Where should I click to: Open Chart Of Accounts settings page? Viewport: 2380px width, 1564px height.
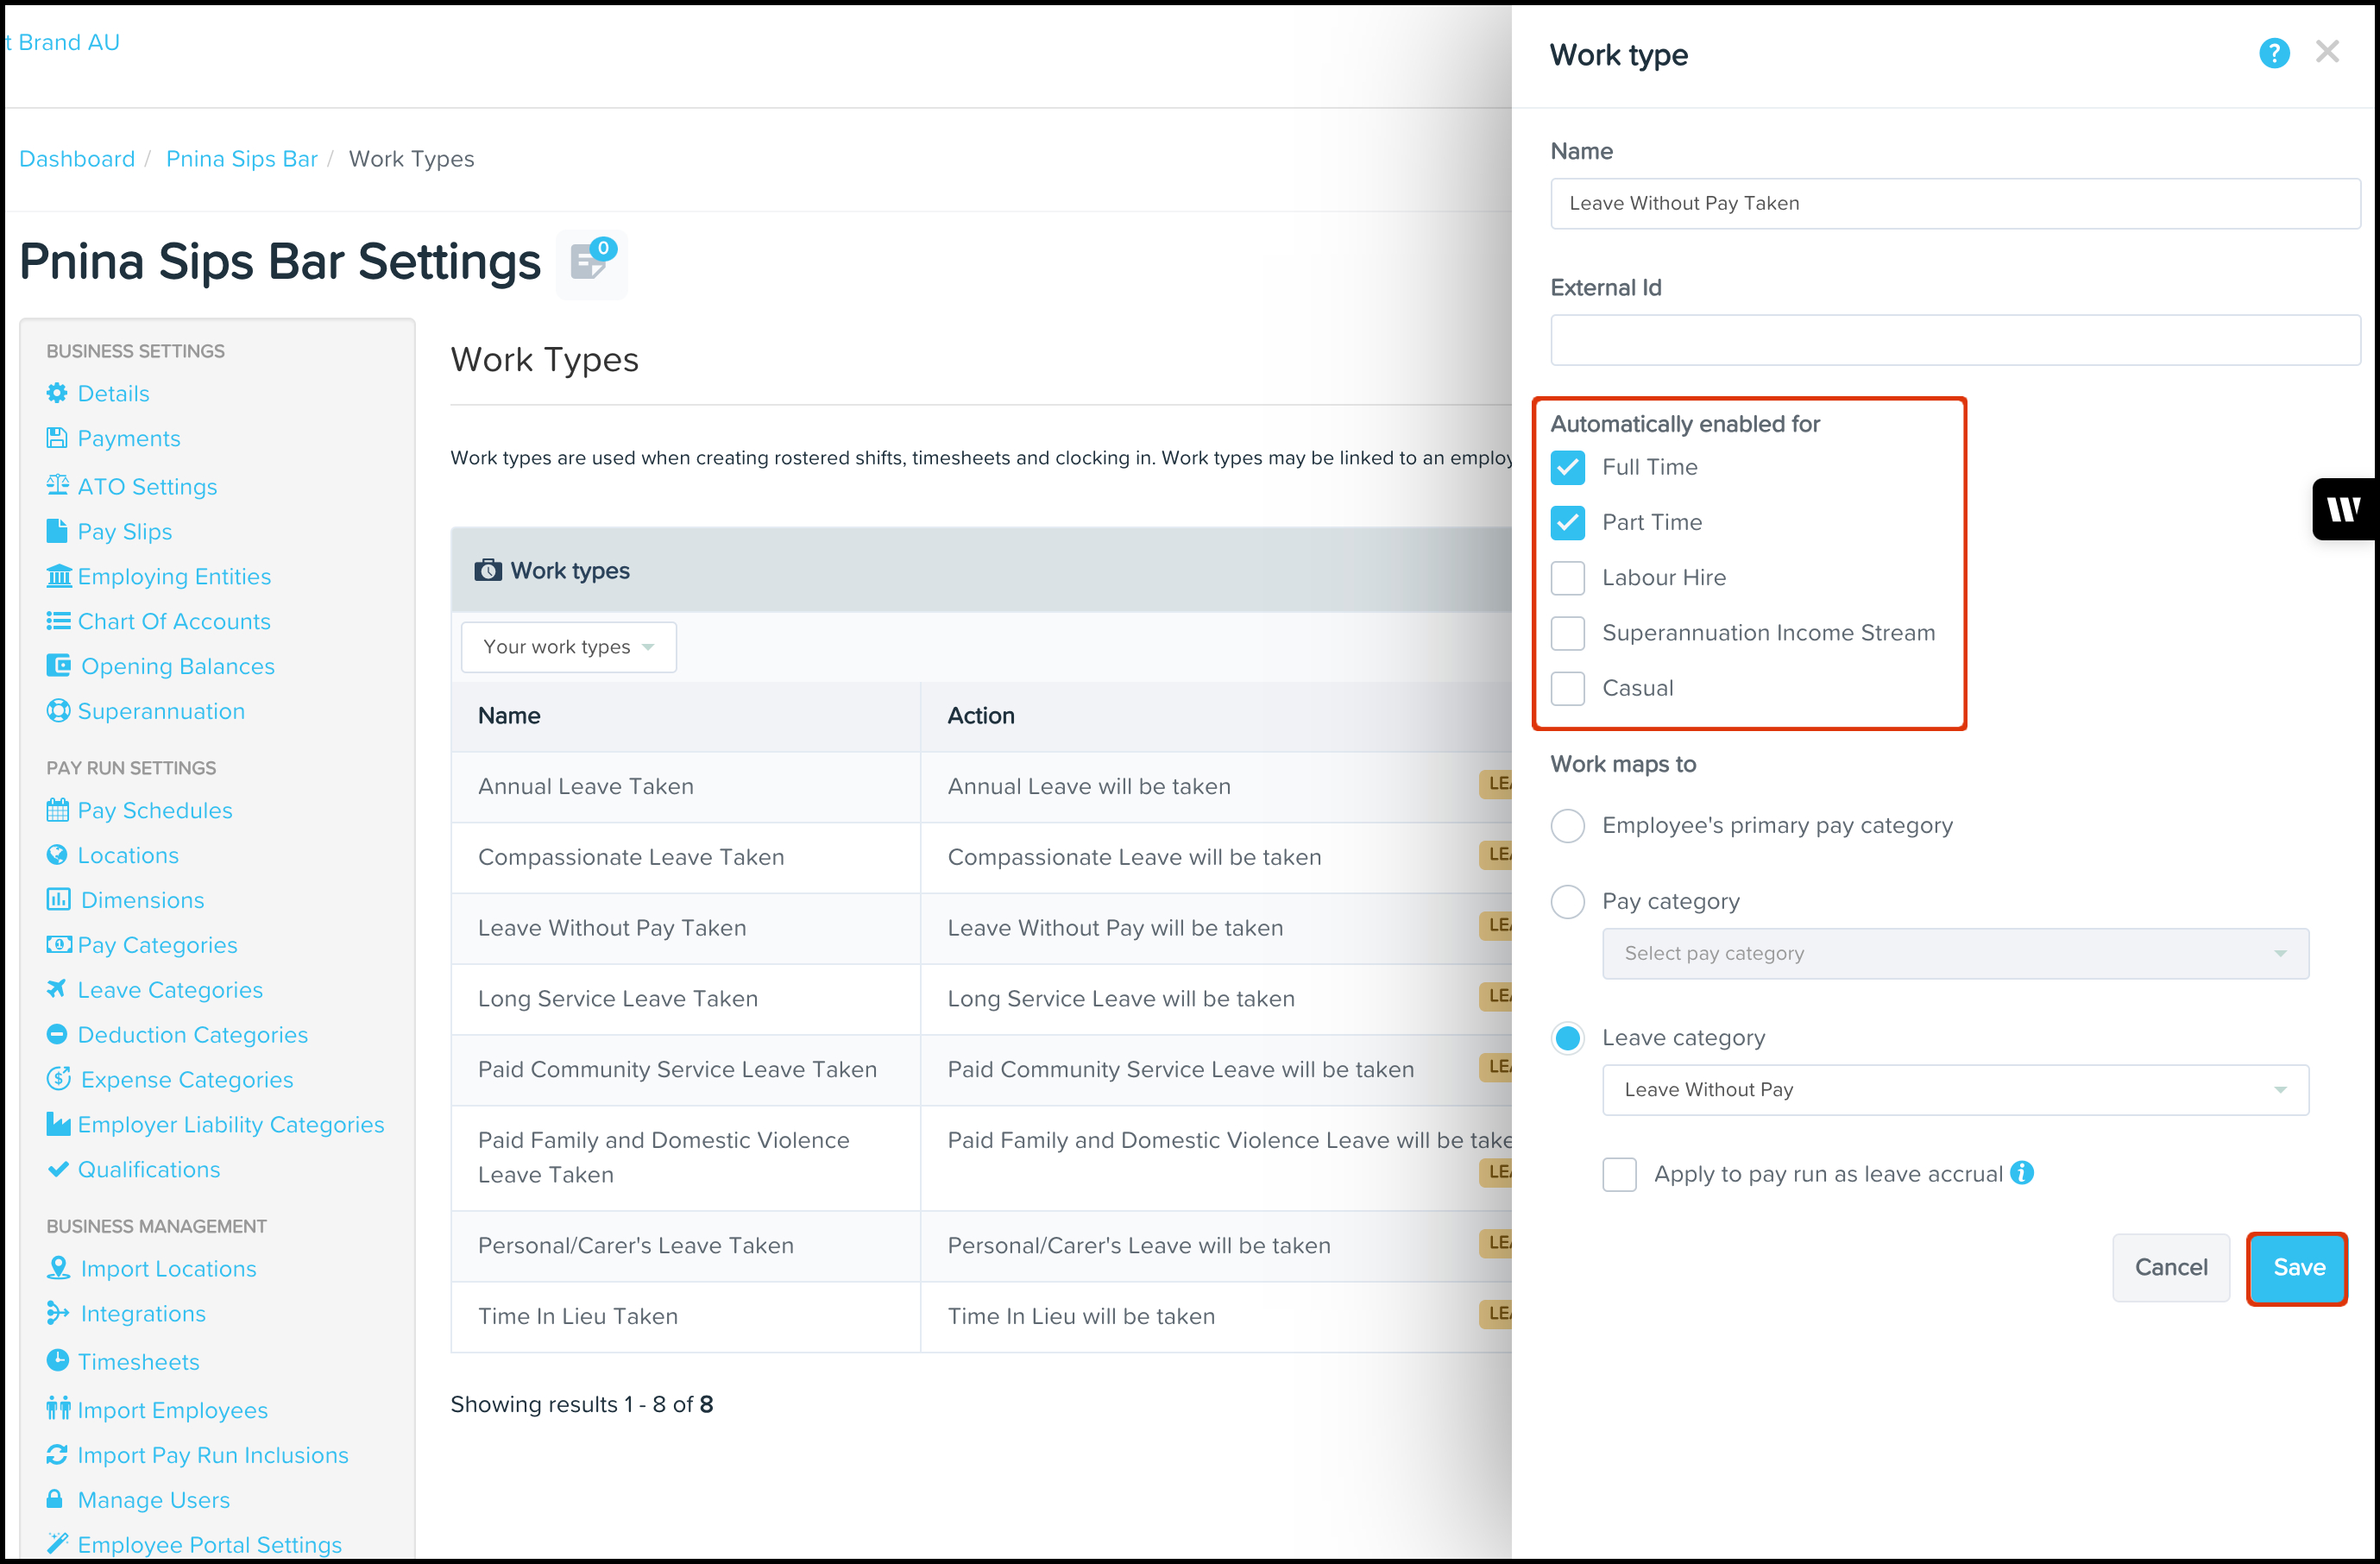pos(173,621)
